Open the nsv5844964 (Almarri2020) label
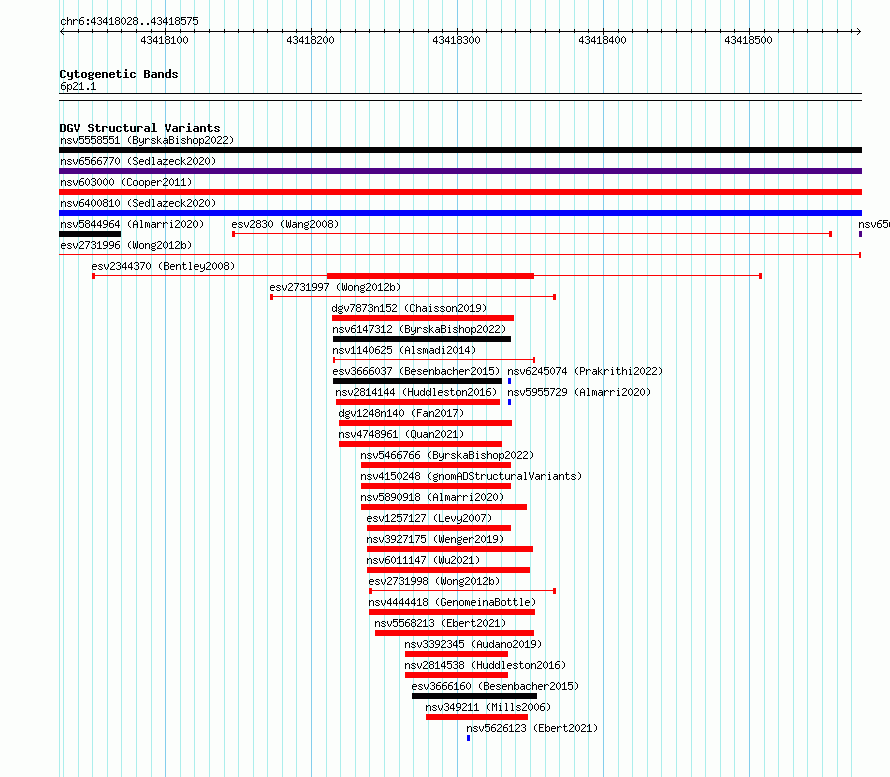 pyautogui.click(x=132, y=224)
